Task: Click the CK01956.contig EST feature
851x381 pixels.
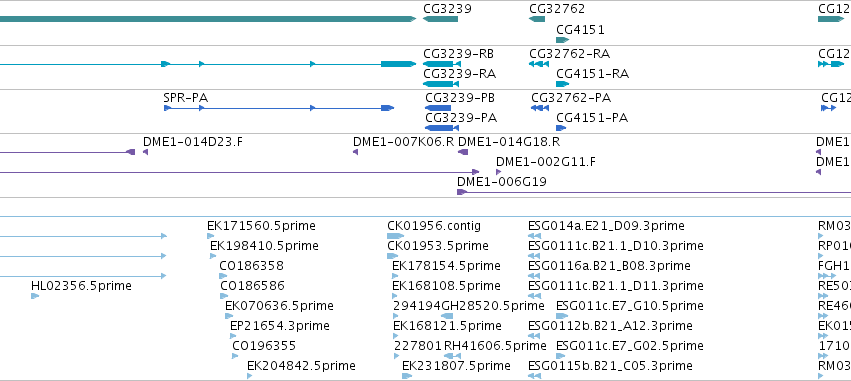Action: (x=395, y=236)
